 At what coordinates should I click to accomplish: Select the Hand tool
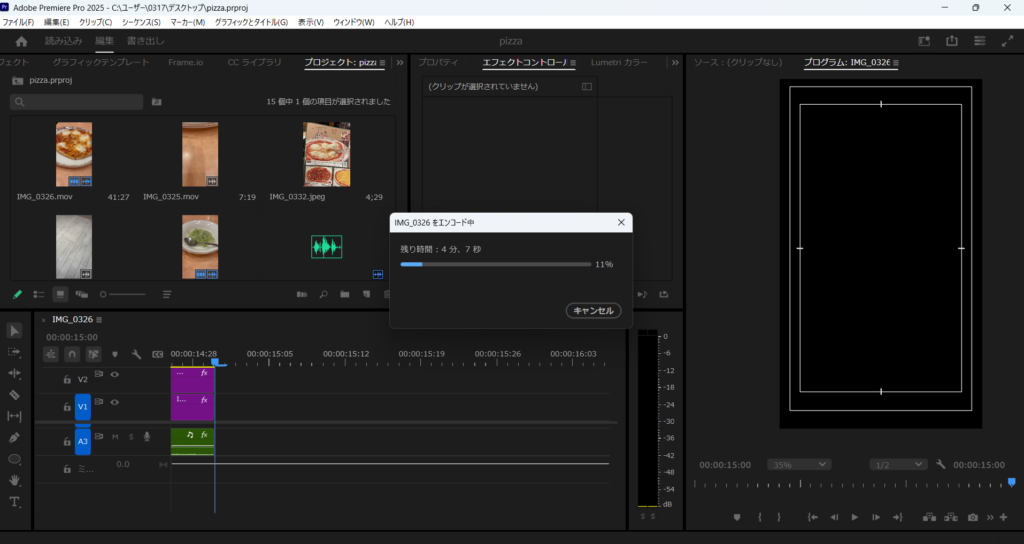pos(14,480)
